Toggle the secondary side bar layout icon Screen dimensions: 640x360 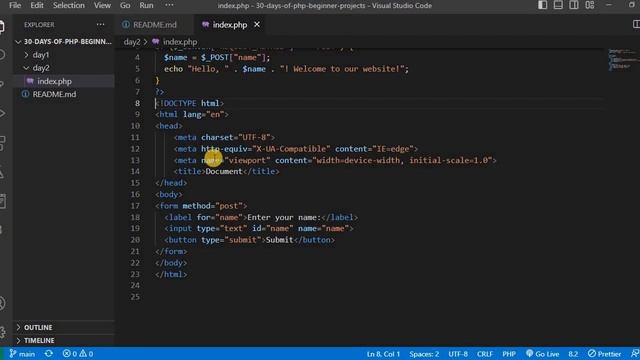tap(573, 5)
